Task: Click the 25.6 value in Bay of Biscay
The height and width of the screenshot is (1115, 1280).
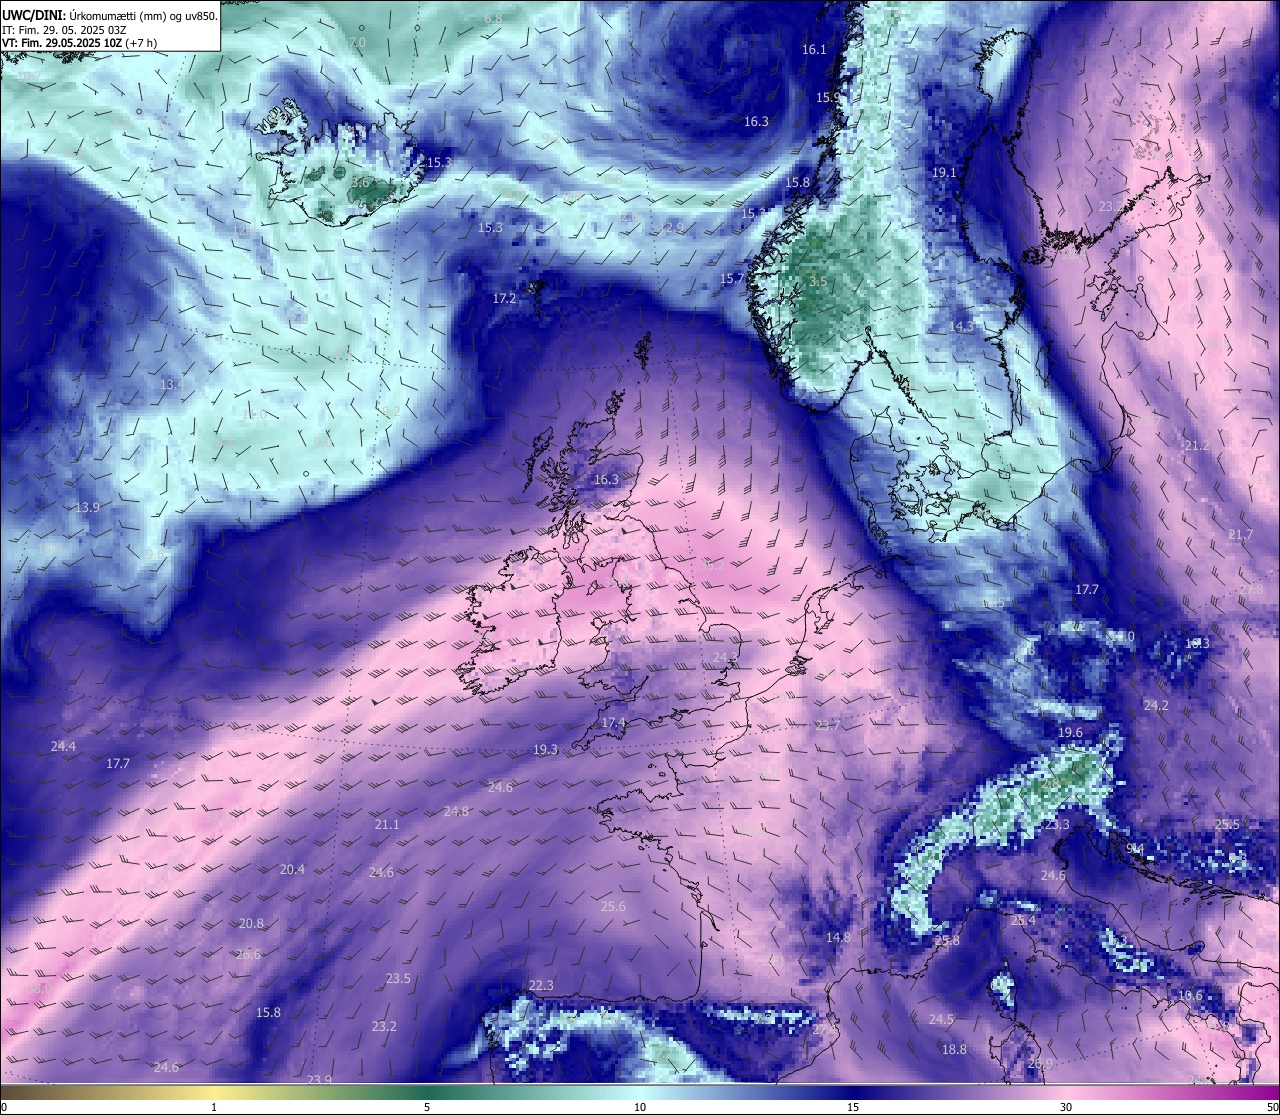Action: point(613,908)
